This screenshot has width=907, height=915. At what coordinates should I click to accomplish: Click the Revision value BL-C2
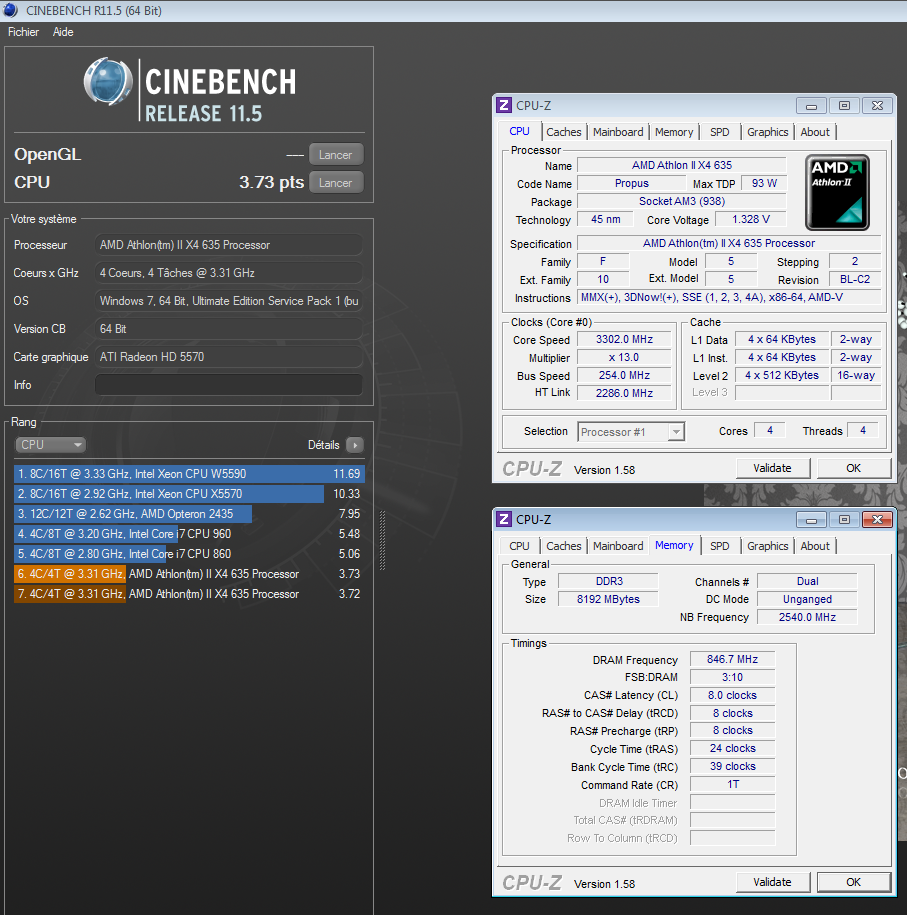click(x=854, y=279)
